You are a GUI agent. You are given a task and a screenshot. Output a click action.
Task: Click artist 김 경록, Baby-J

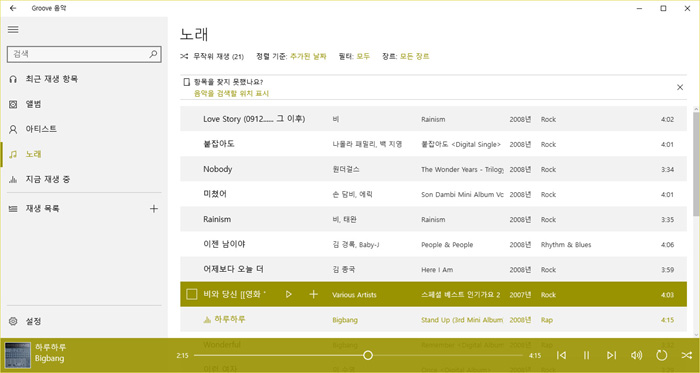tap(356, 245)
